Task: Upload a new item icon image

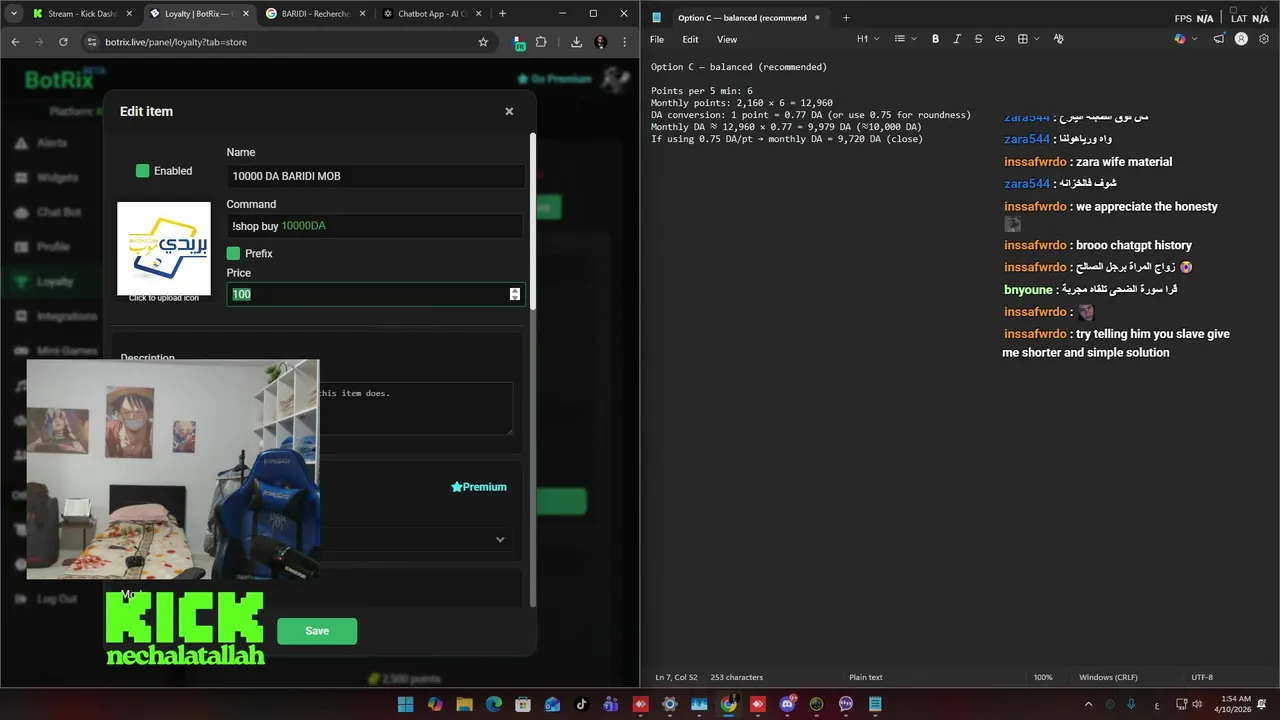Action: tap(164, 249)
